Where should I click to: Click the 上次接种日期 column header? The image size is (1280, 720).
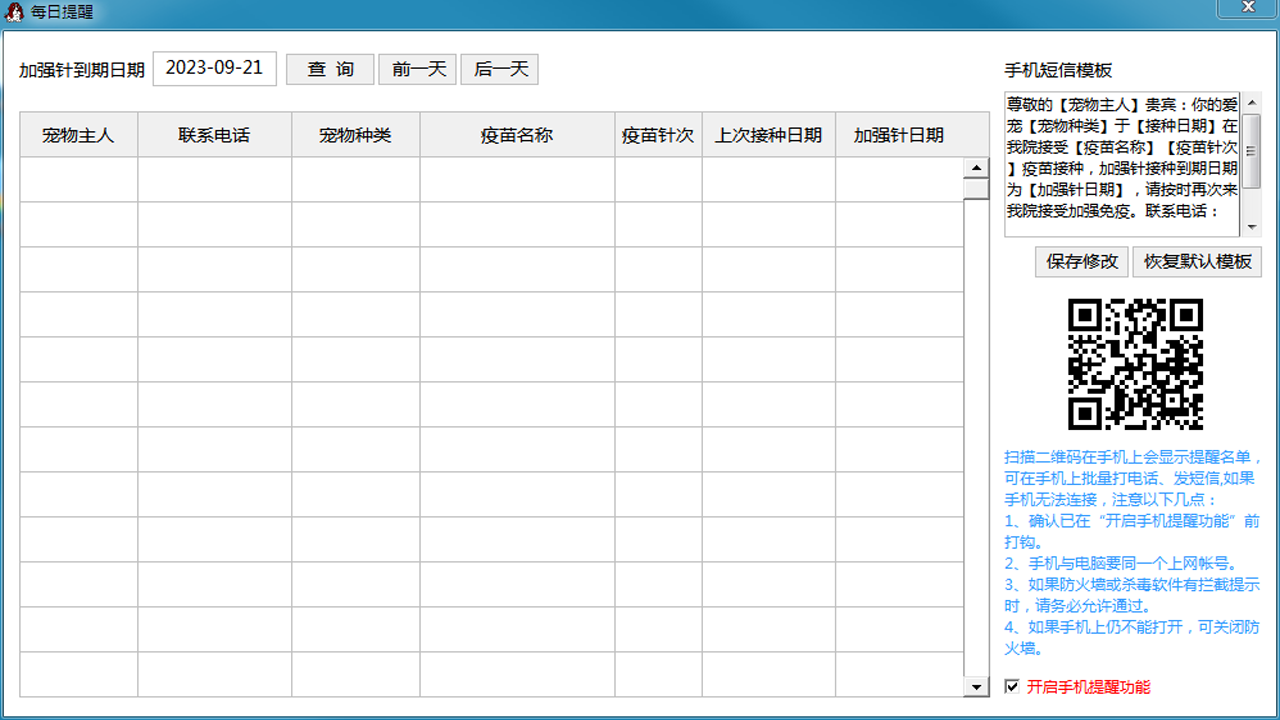click(x=768, y=134)
